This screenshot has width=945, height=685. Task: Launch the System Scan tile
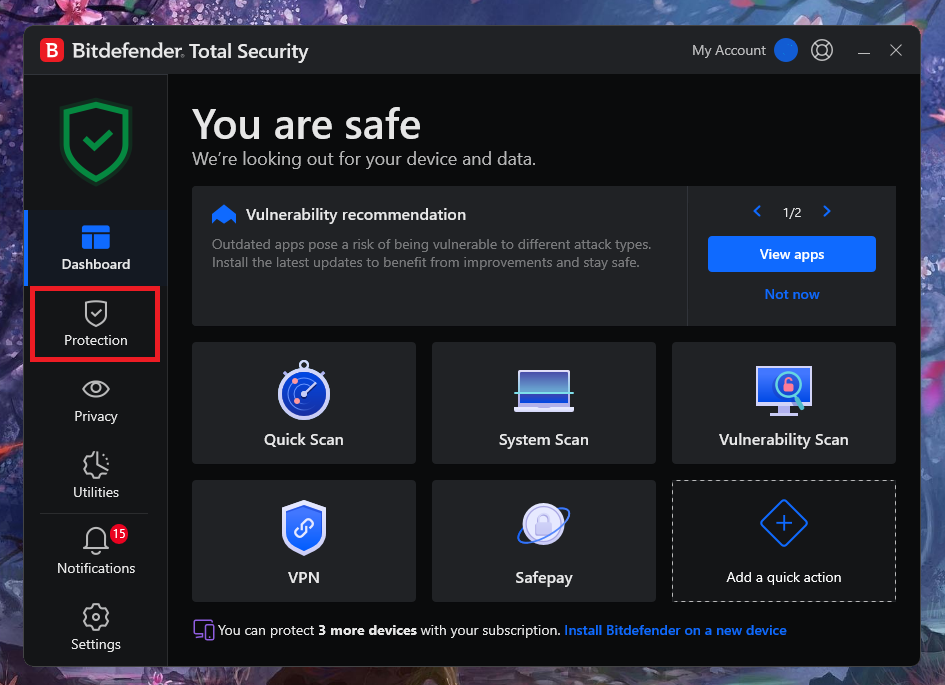point(544,403)
